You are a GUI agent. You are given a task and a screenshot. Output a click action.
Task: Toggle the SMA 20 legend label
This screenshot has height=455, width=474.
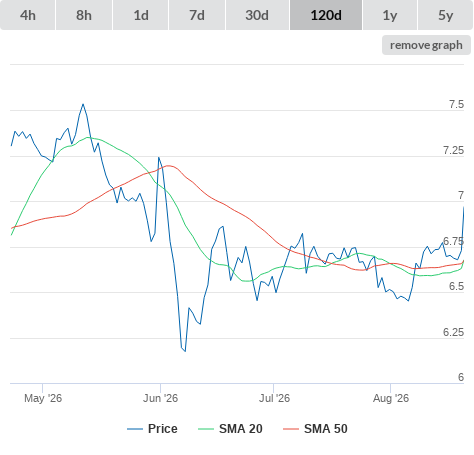pos(241,429)
